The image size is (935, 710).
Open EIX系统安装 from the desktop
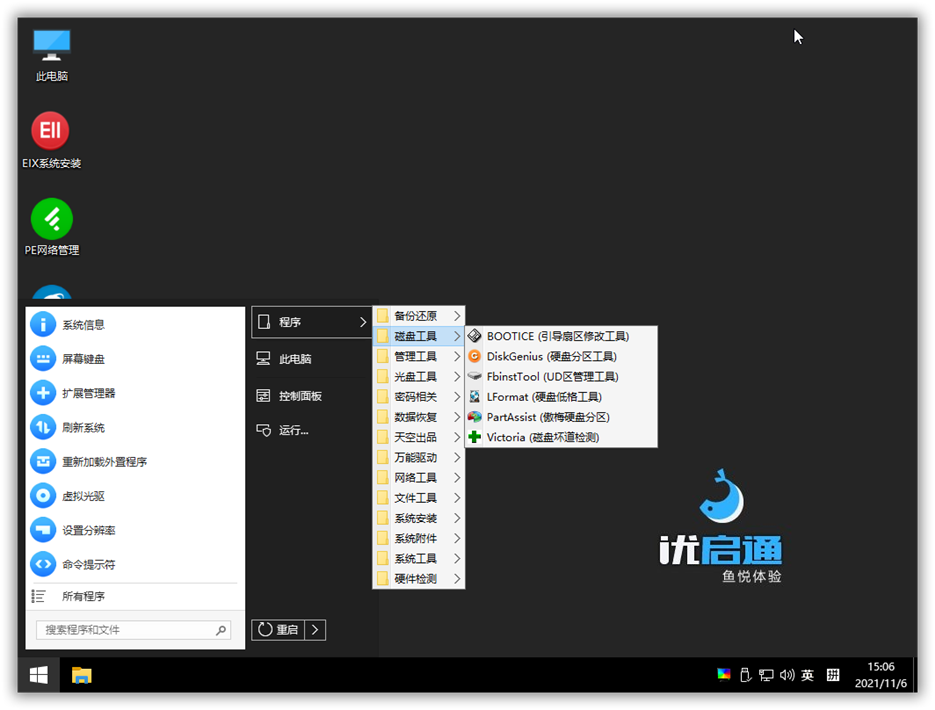(50, 130)
